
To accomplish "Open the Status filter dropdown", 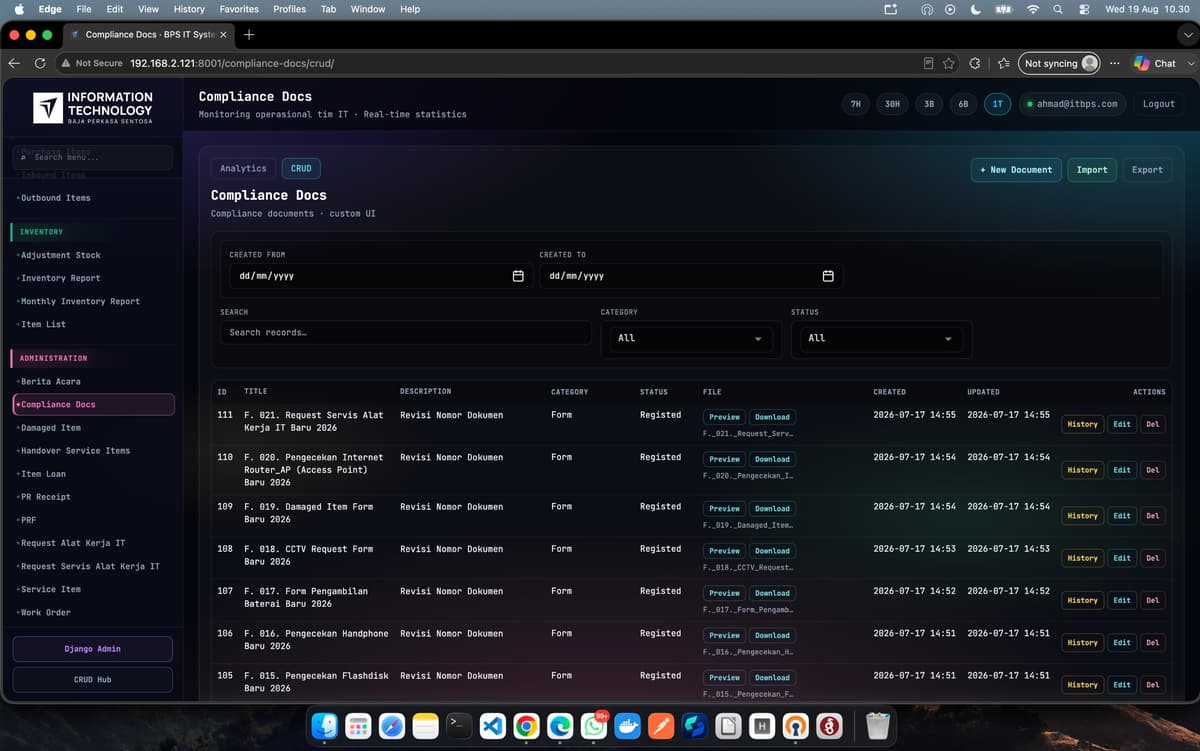I will click(x=880, y=338).
